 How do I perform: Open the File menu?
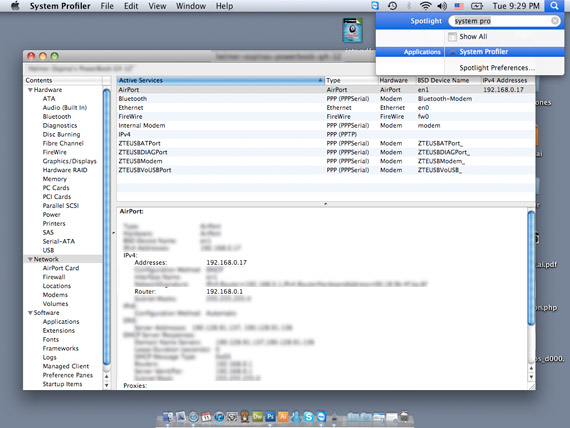pos(107,6)
